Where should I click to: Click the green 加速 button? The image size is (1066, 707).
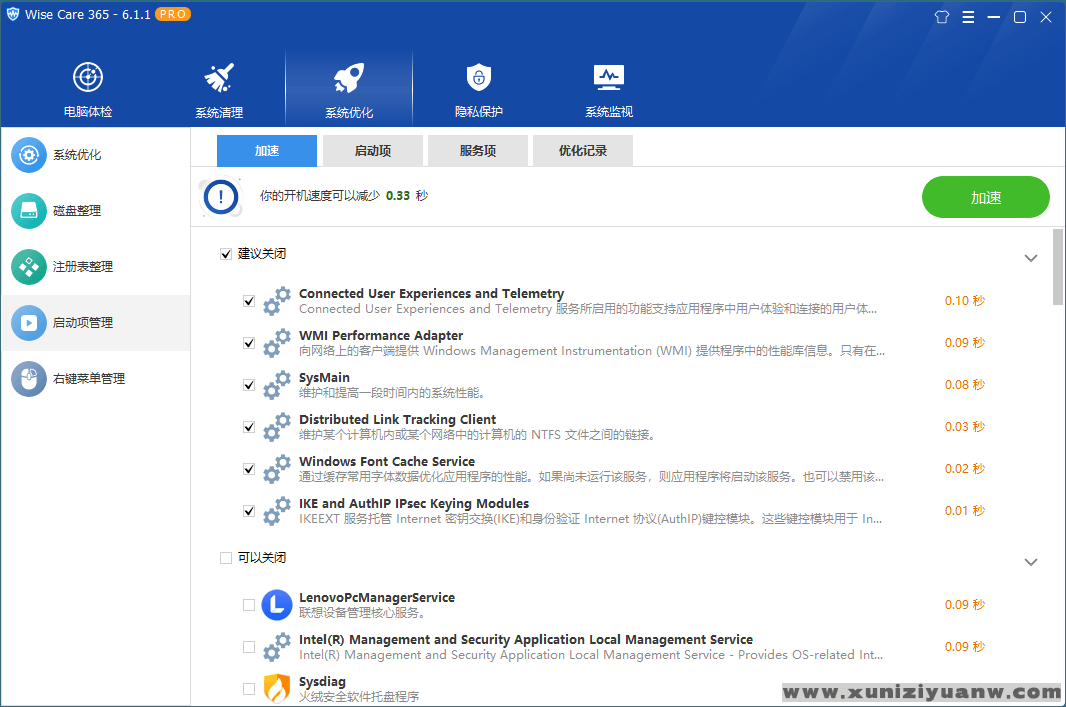(985, 197)
